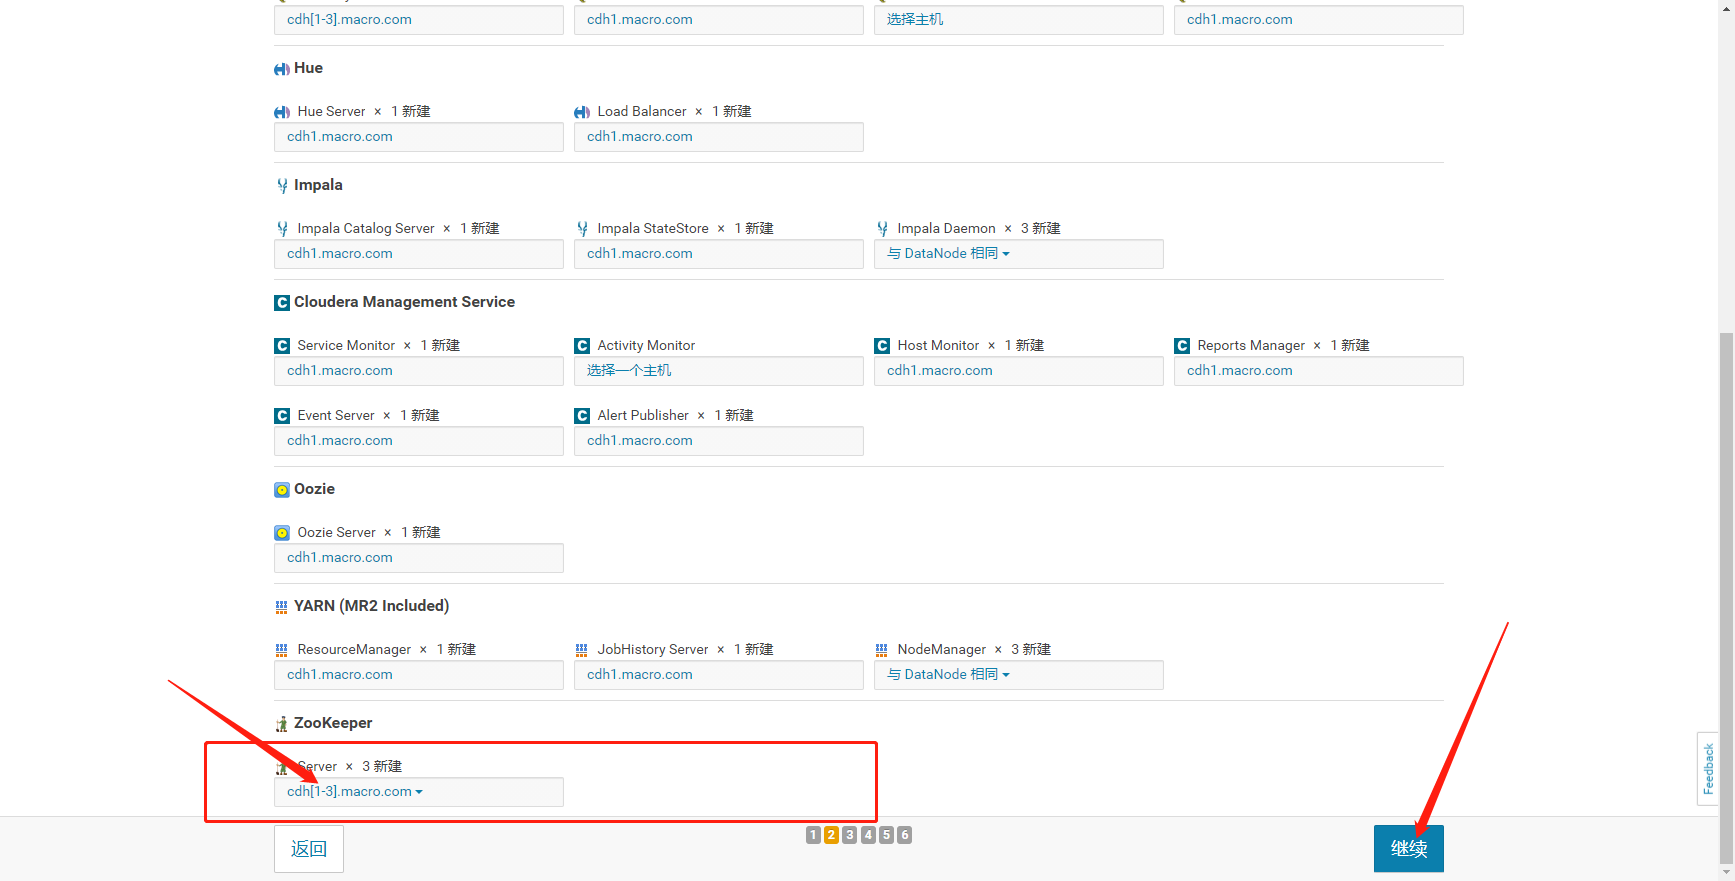
Task: Click the Oozie Server role icon
Action: pos(282,533)
